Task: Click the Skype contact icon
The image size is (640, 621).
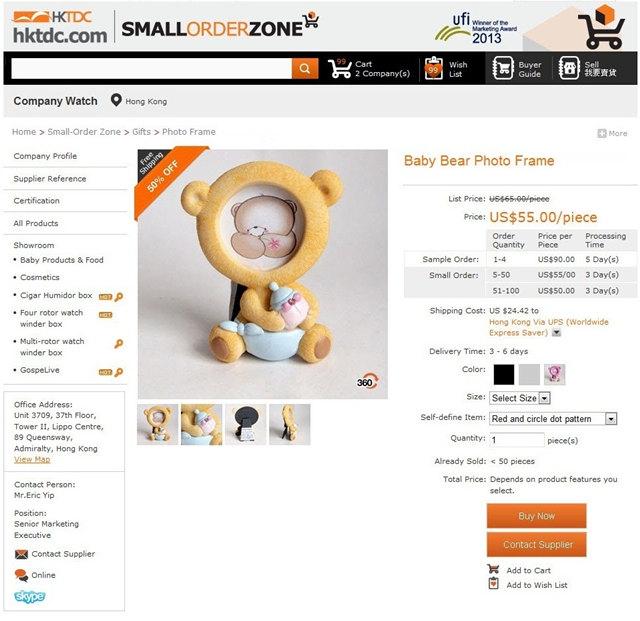Action: tap(30, 597)
